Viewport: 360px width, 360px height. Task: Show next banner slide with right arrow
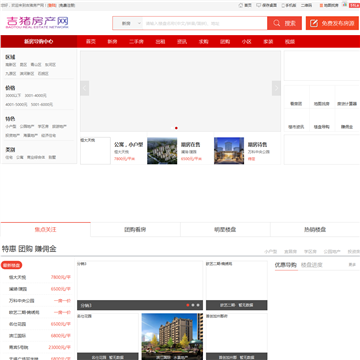click(276, 88)
